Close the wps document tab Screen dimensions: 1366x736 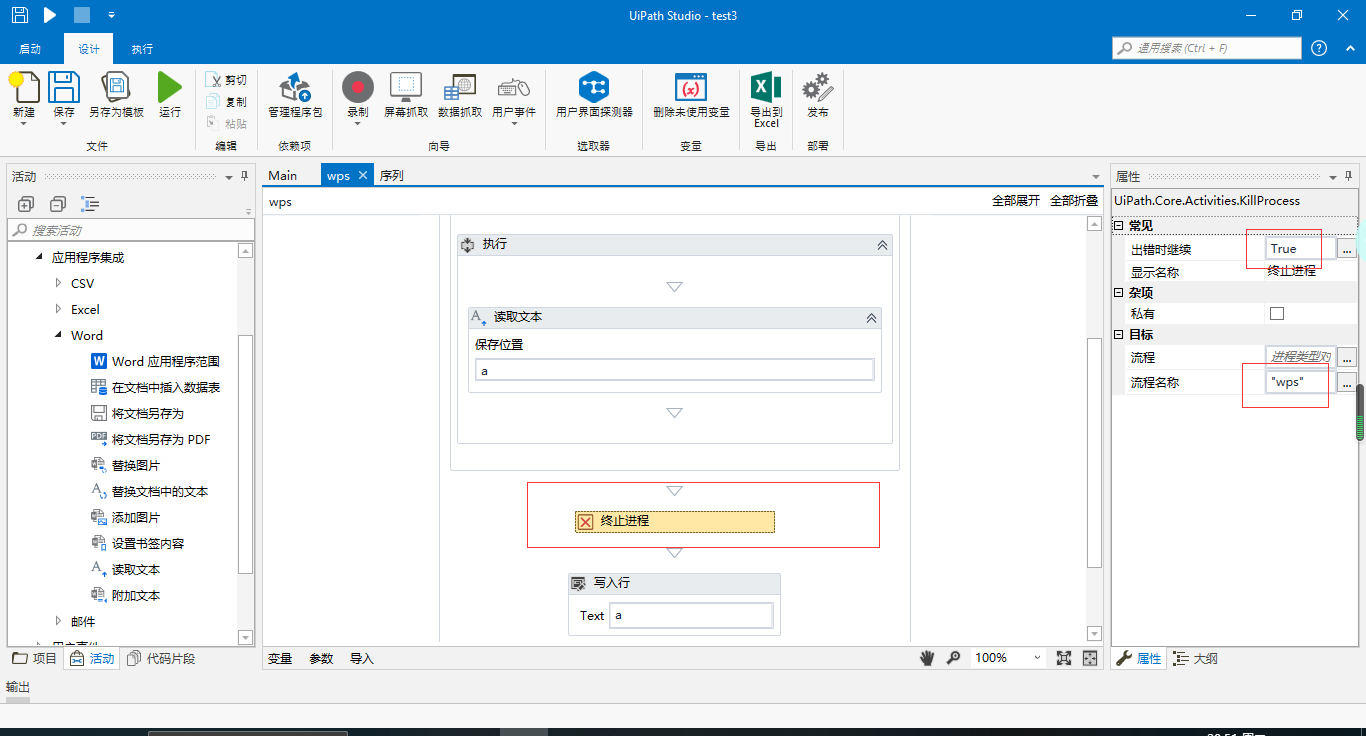coord(363,176)
